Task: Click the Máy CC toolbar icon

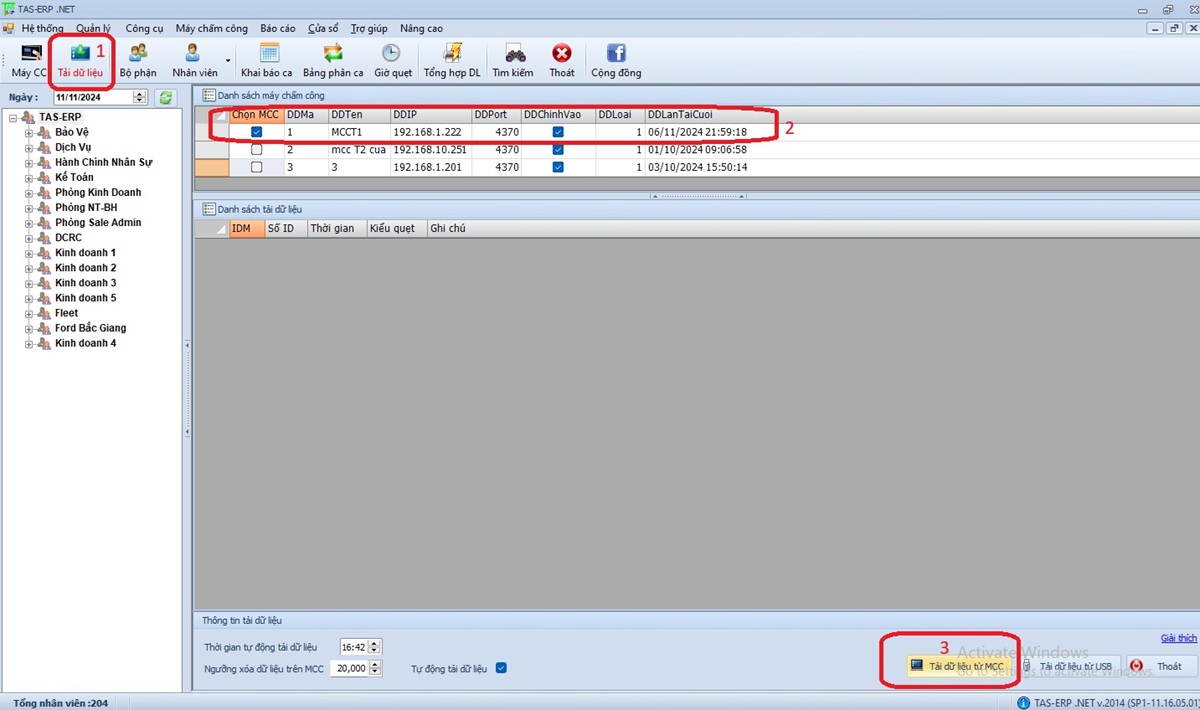Action: pos(30,59)
